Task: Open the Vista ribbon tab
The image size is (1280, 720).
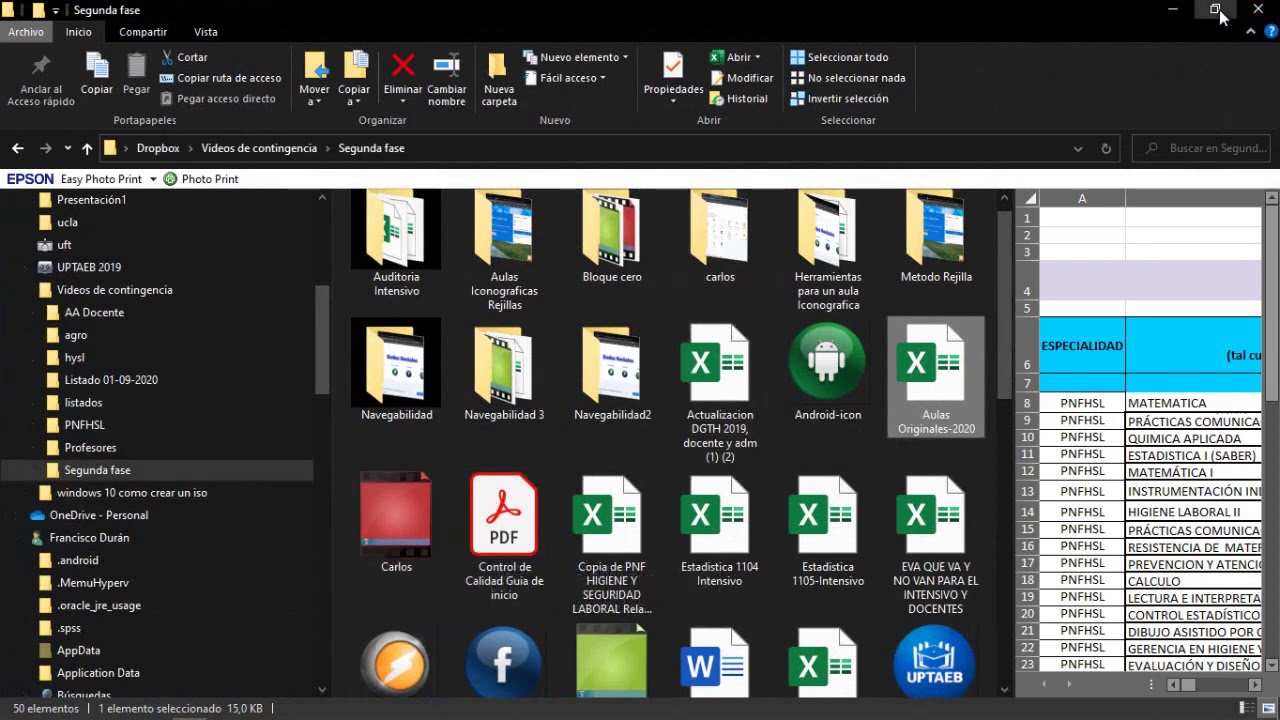Action: [x=205, y=32]
